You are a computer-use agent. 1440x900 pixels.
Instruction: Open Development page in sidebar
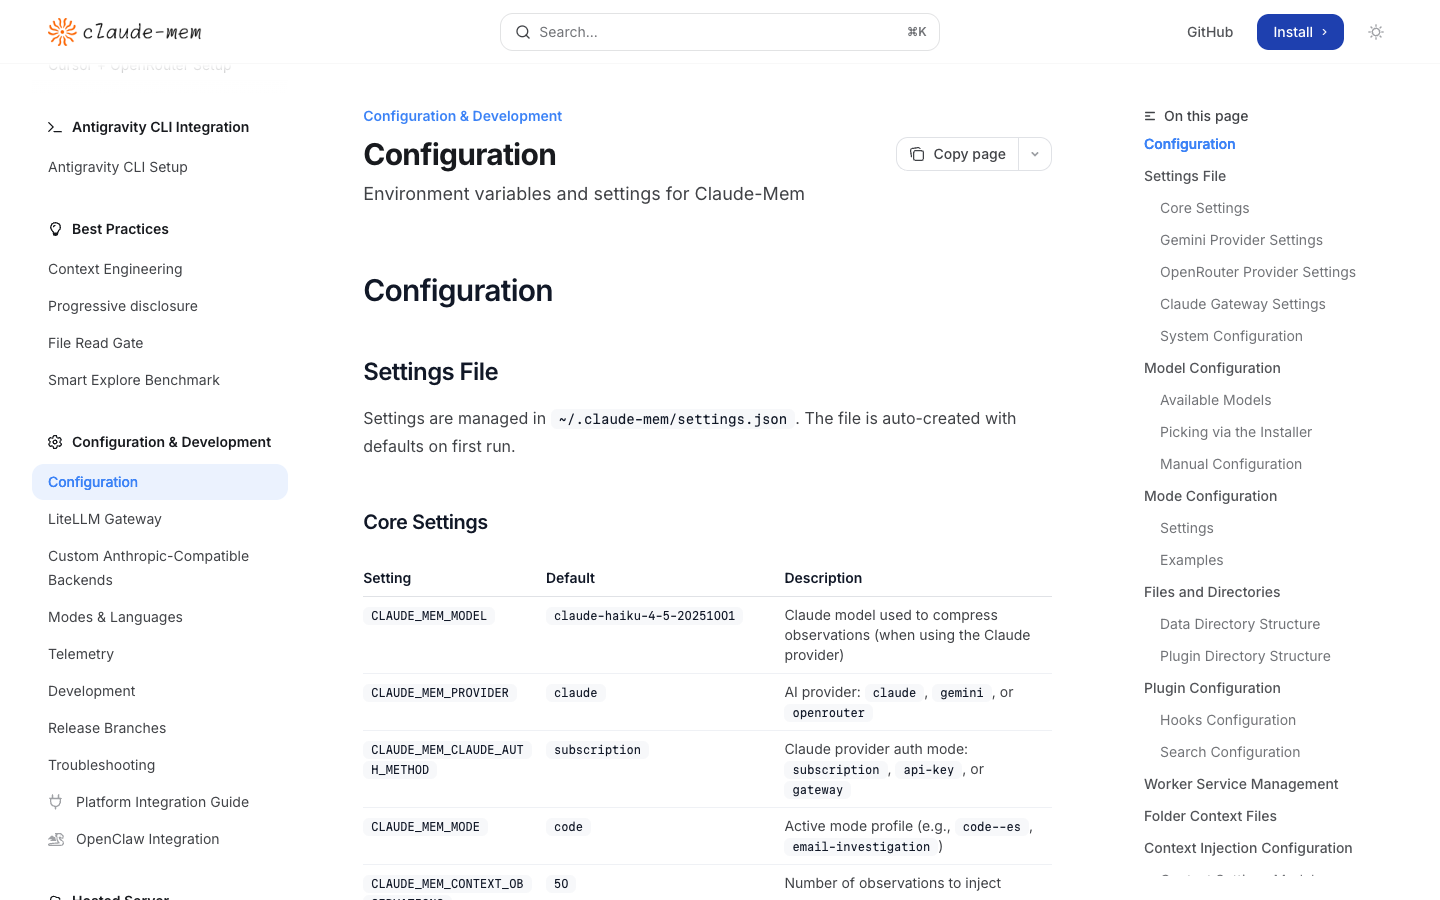[x=92, y=691]
